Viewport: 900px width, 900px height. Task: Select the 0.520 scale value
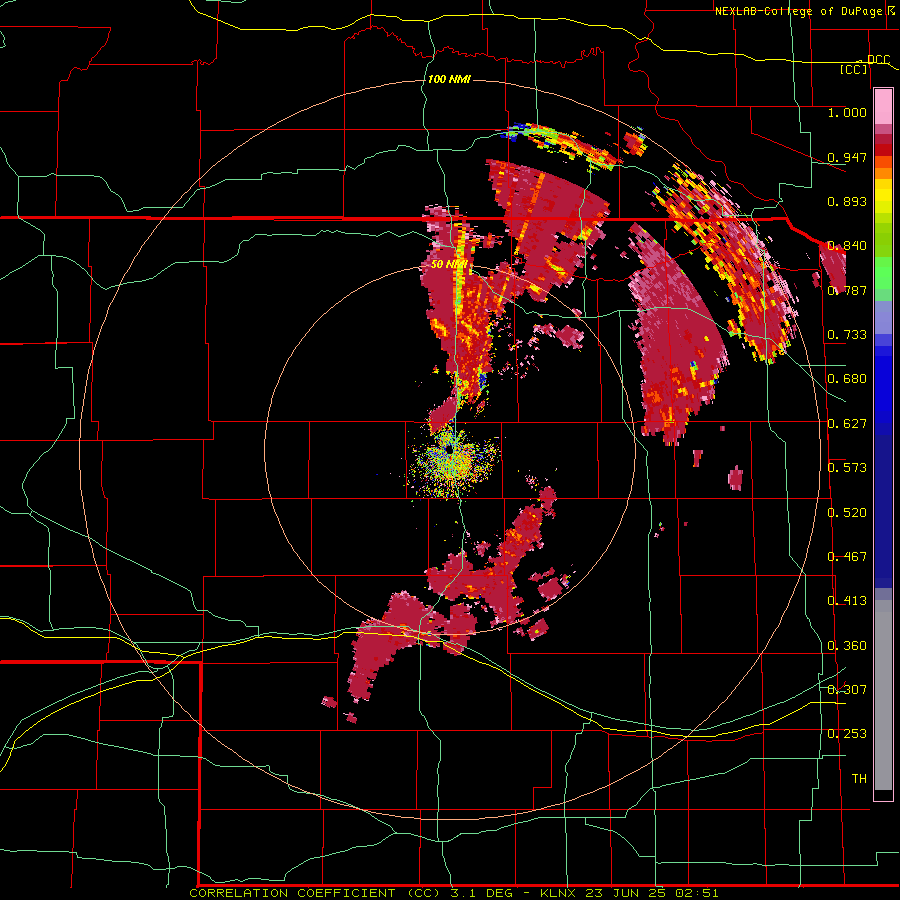[x=847, y=513]
